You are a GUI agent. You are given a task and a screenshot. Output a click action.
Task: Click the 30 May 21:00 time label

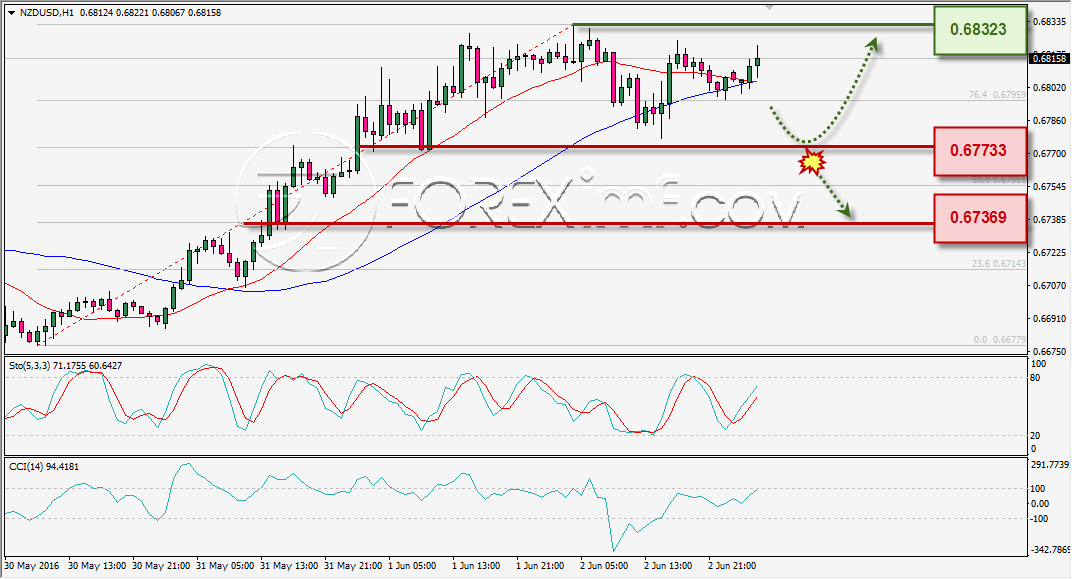click(x=161, y=566)
